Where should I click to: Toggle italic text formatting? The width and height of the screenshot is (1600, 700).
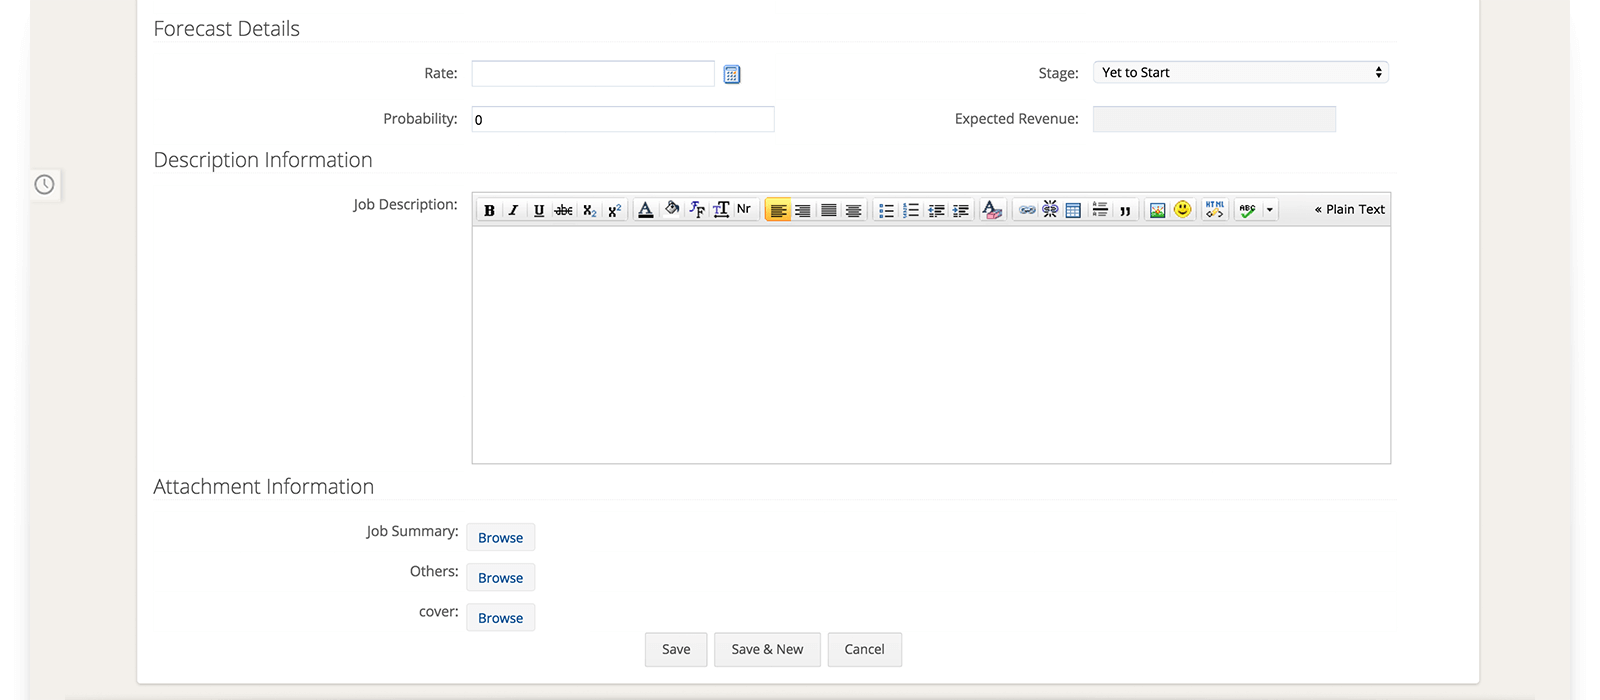click(x=513, y=210)
